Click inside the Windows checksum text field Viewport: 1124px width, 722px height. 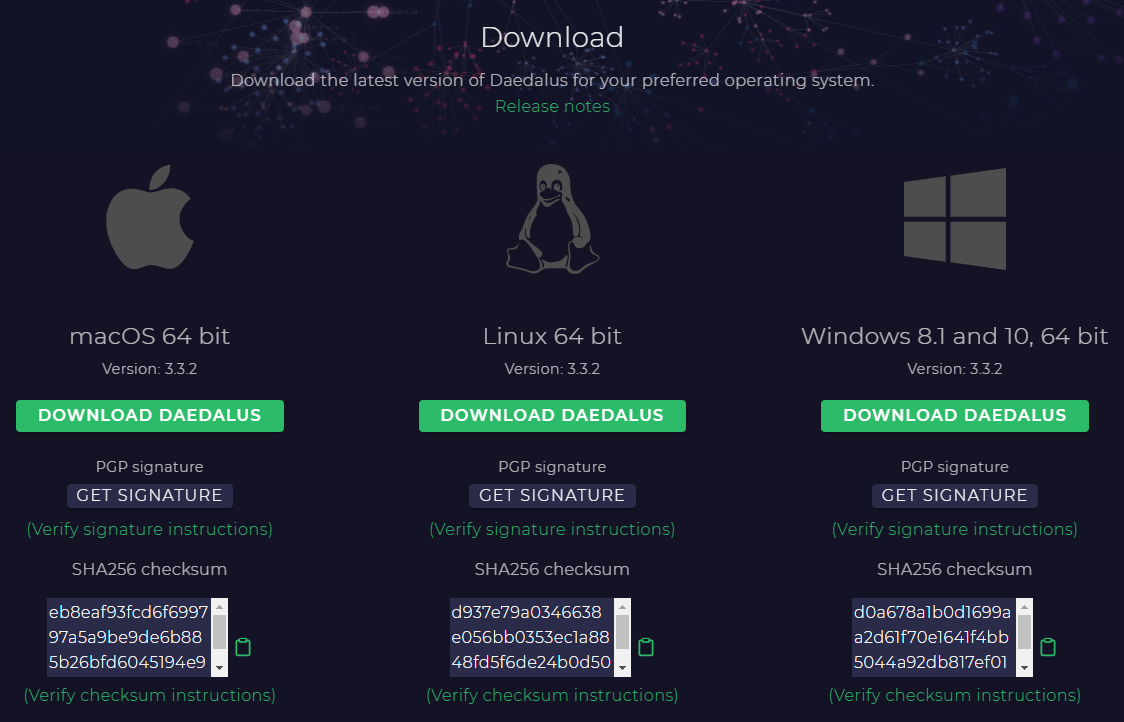pyautogui.click(x=934, y=637)
